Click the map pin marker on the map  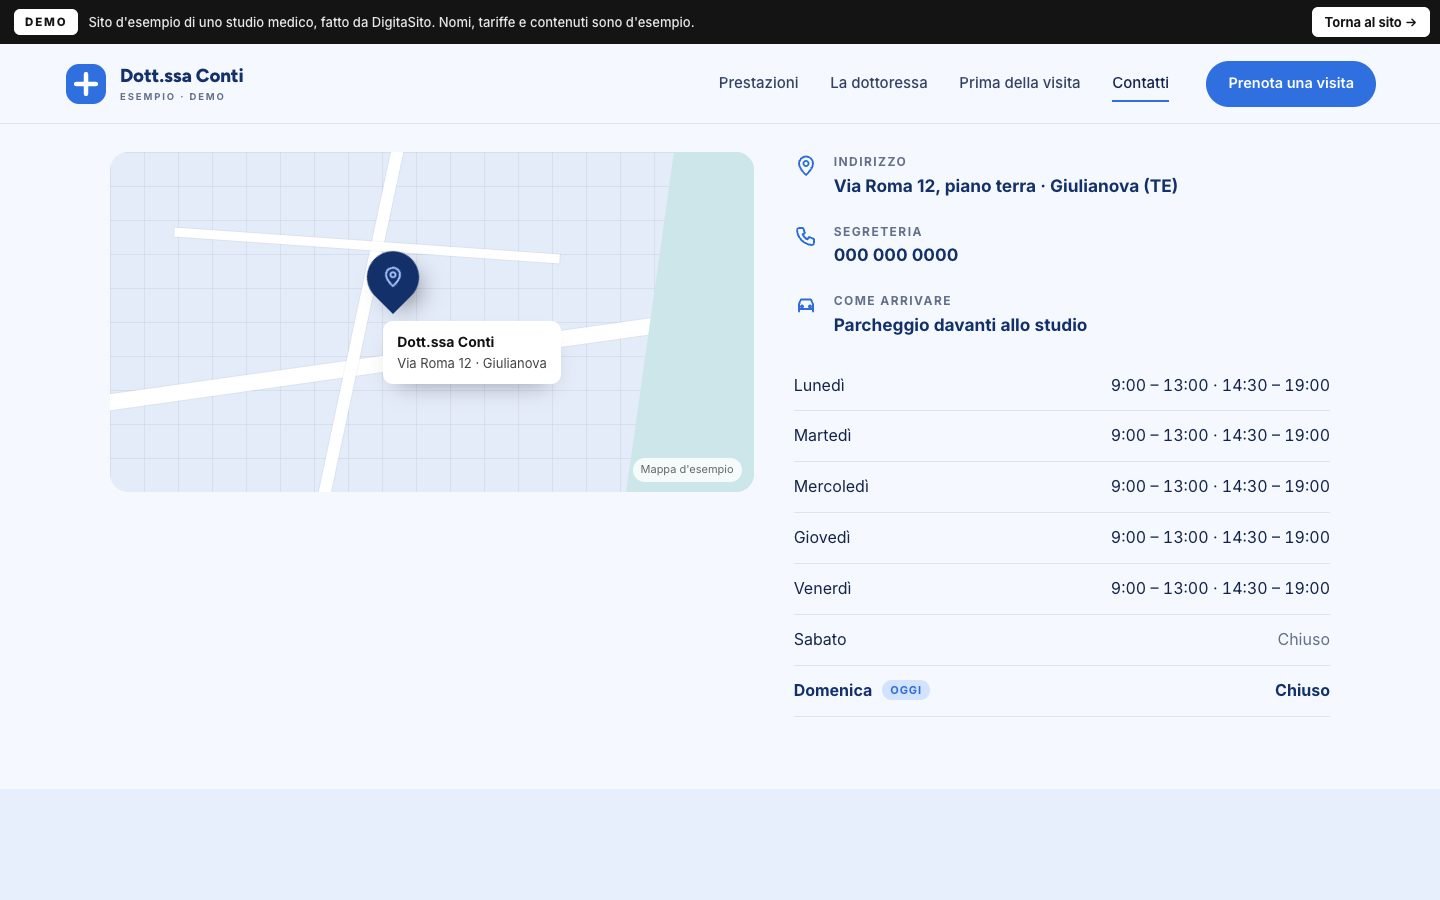click(x=393, y=281)
